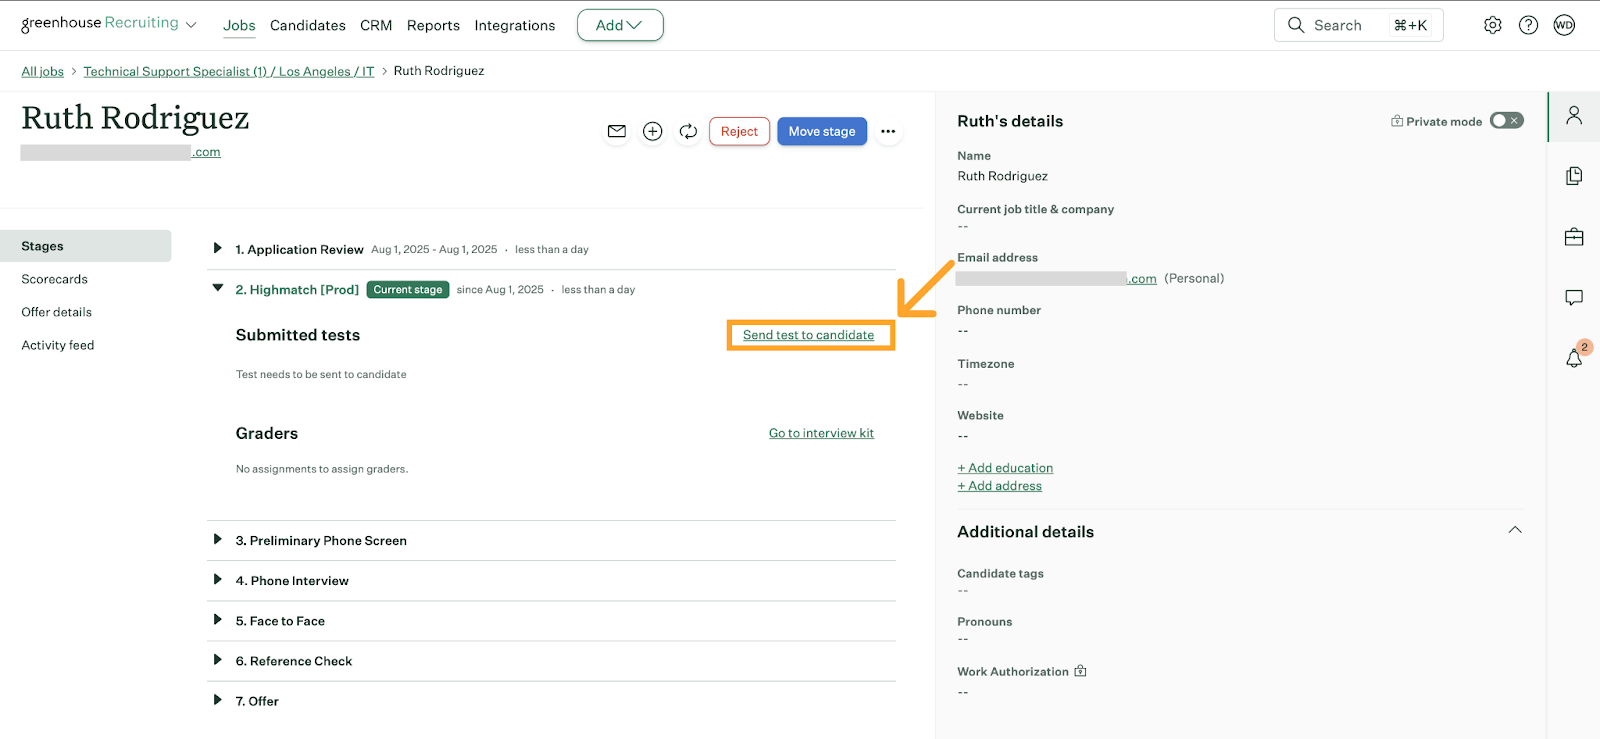Expand the Application Review stage
This screenshot has height=739, width=1600.
217,248
